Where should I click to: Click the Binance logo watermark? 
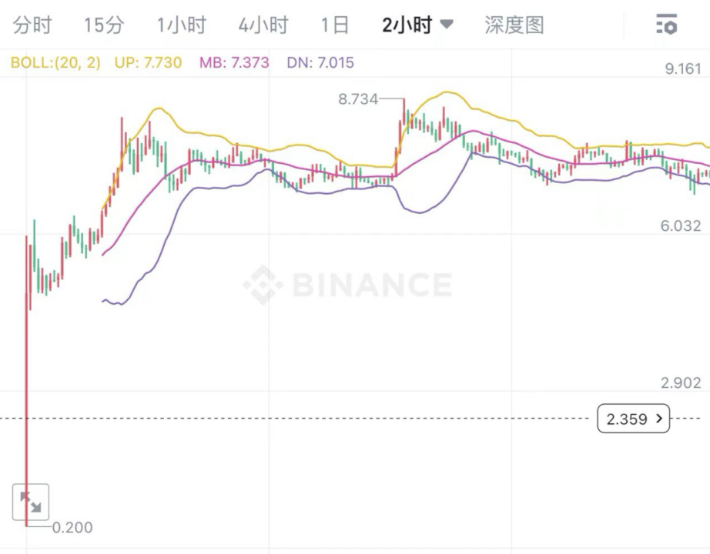click(x=347, y=285)
